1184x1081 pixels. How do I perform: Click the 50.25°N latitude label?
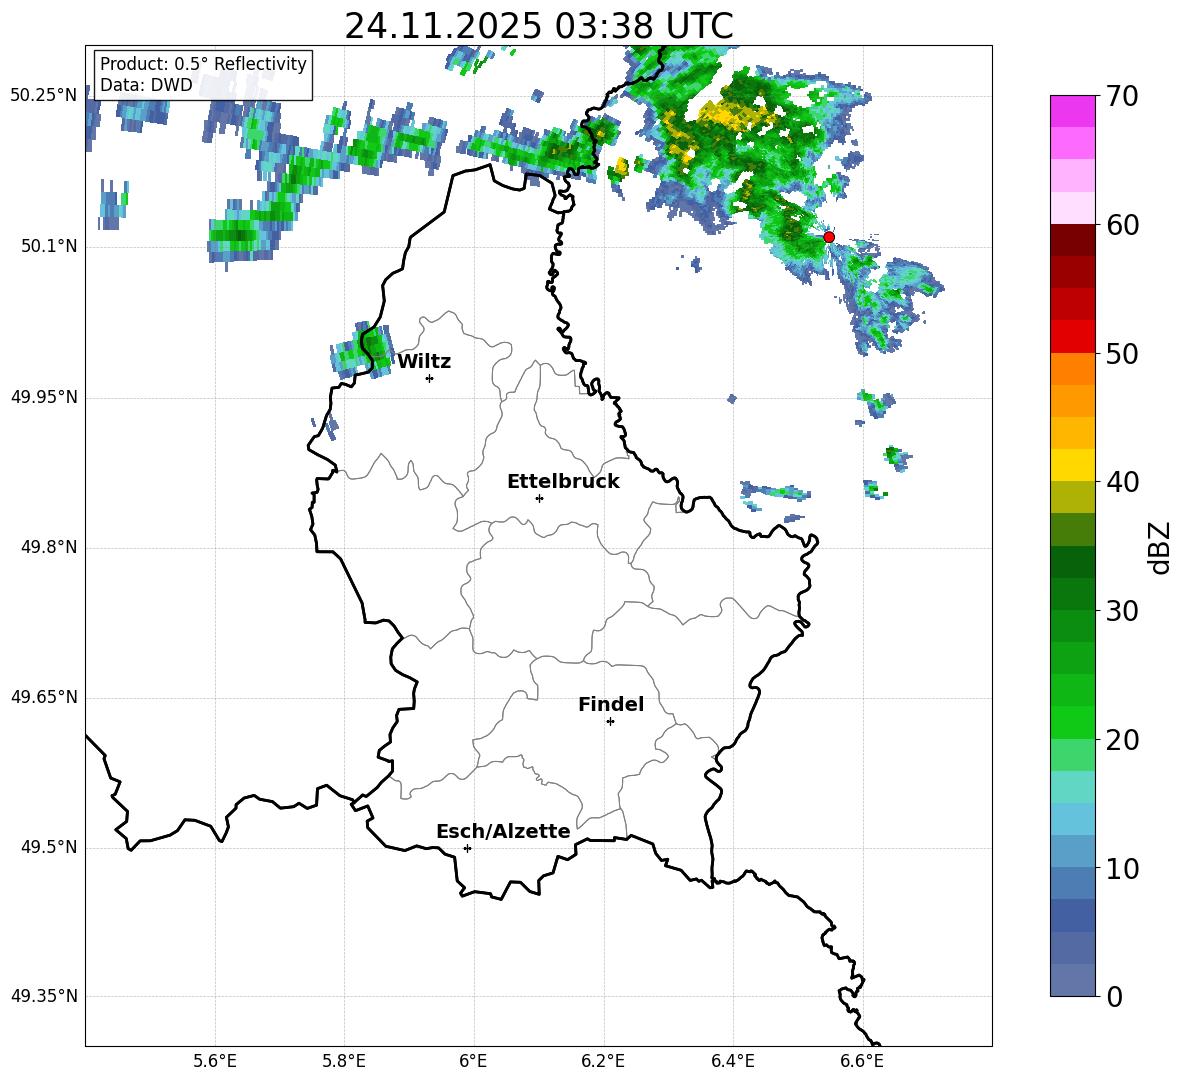tap(44, 96)
